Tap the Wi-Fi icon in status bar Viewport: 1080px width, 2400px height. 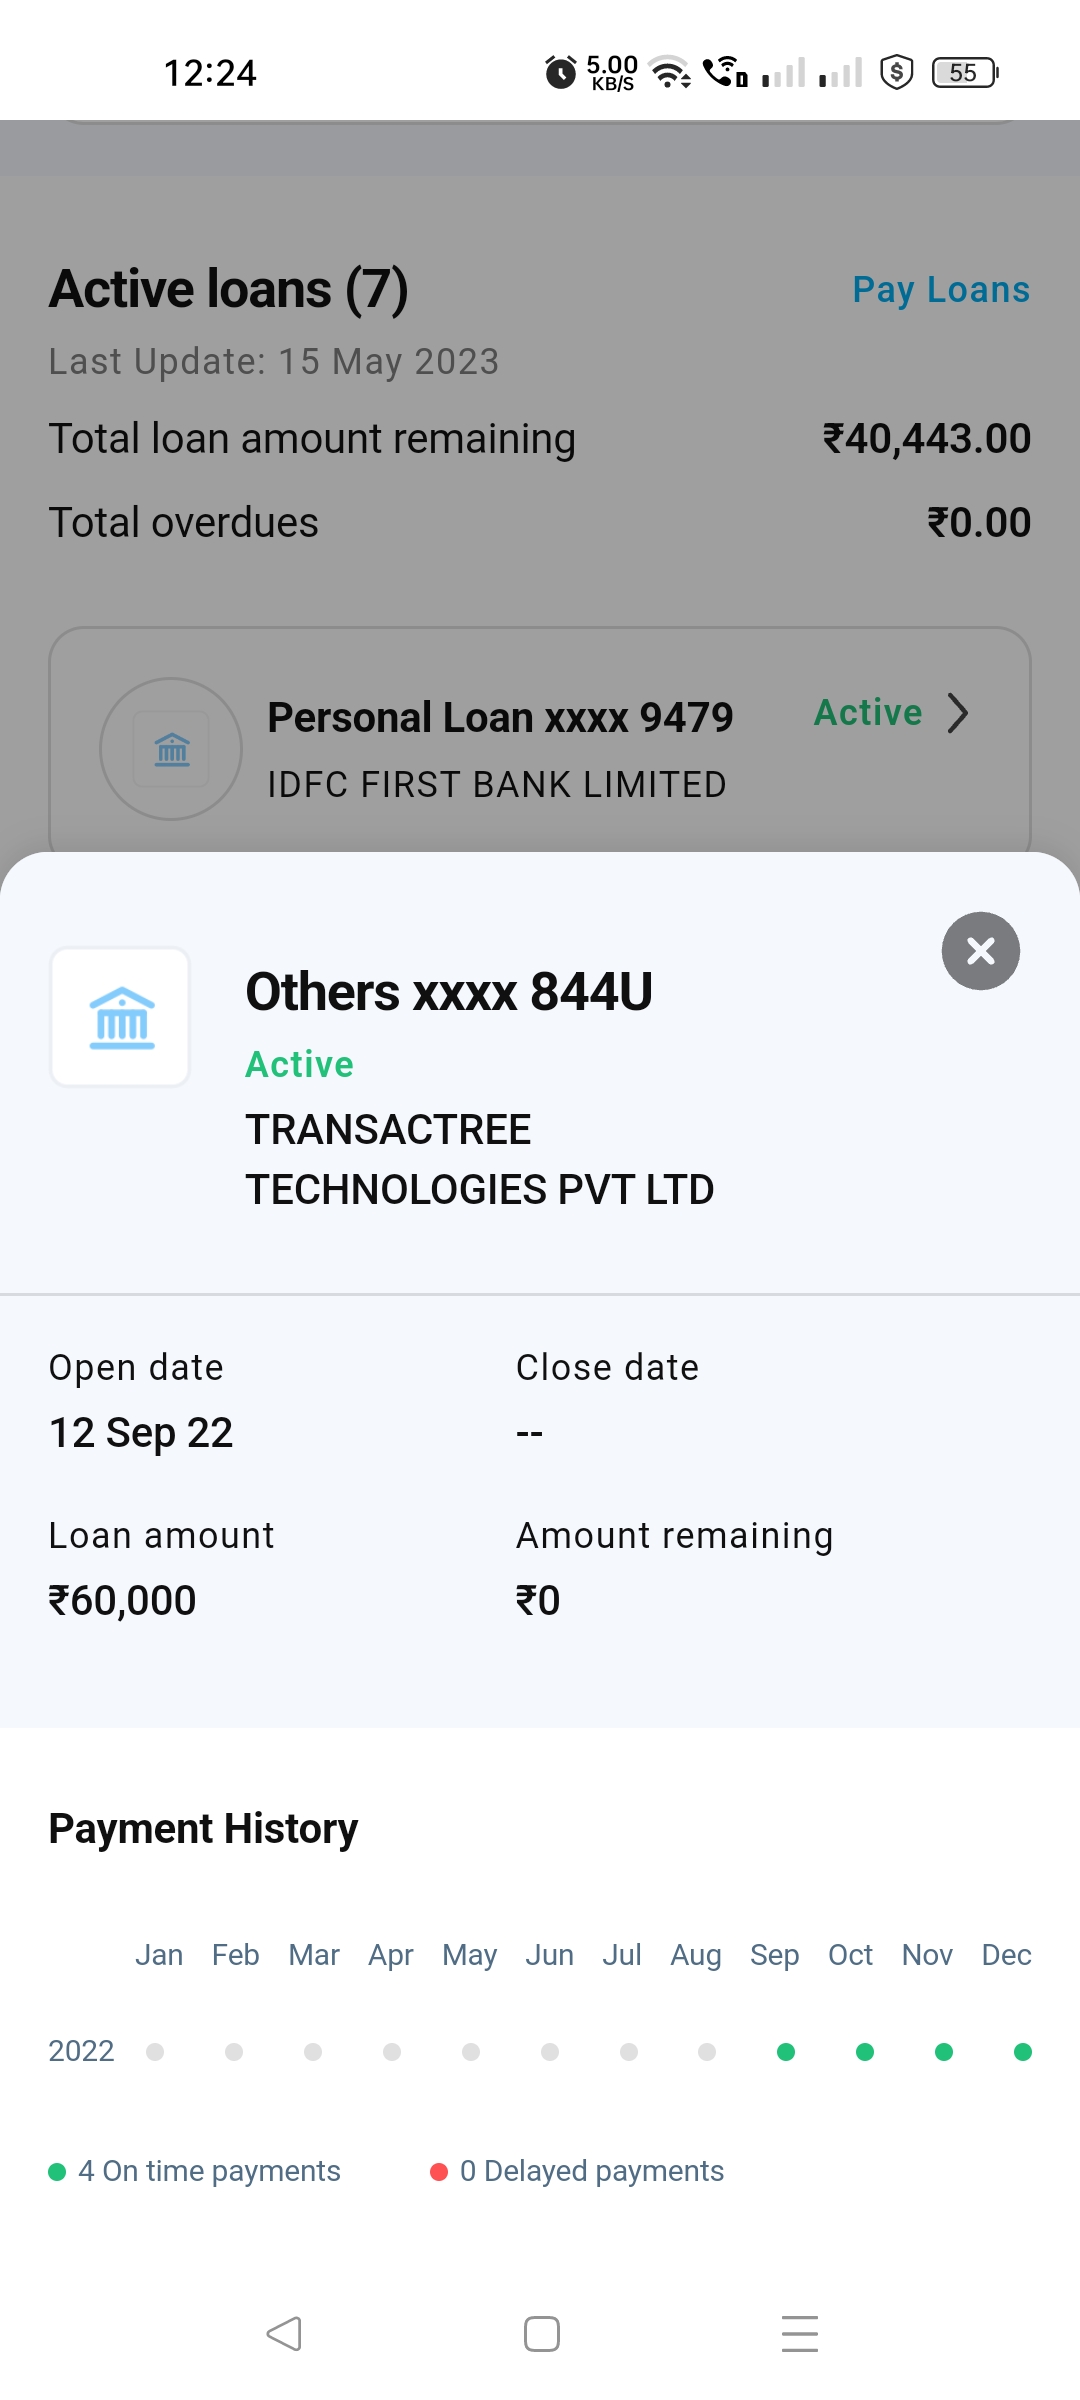(x=670, y=72)
